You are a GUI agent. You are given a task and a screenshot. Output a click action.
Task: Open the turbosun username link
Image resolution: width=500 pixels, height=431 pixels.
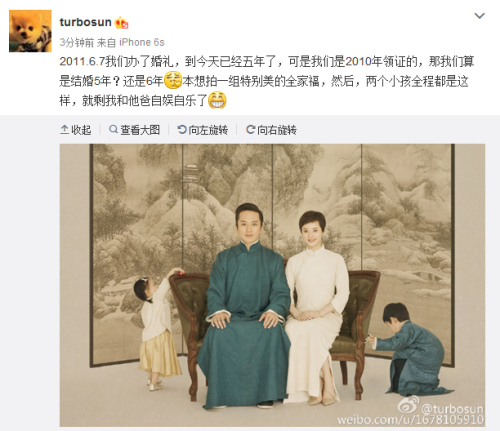85,22
